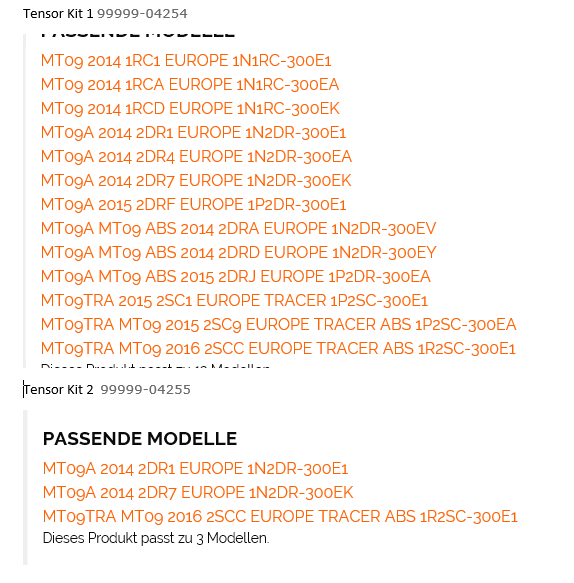Viewport: 574px width, 583px height.
Task: Open MT09 2014 1RCD EUROPE 1N1RC-300EK link
Action: (x=190, y=109)
